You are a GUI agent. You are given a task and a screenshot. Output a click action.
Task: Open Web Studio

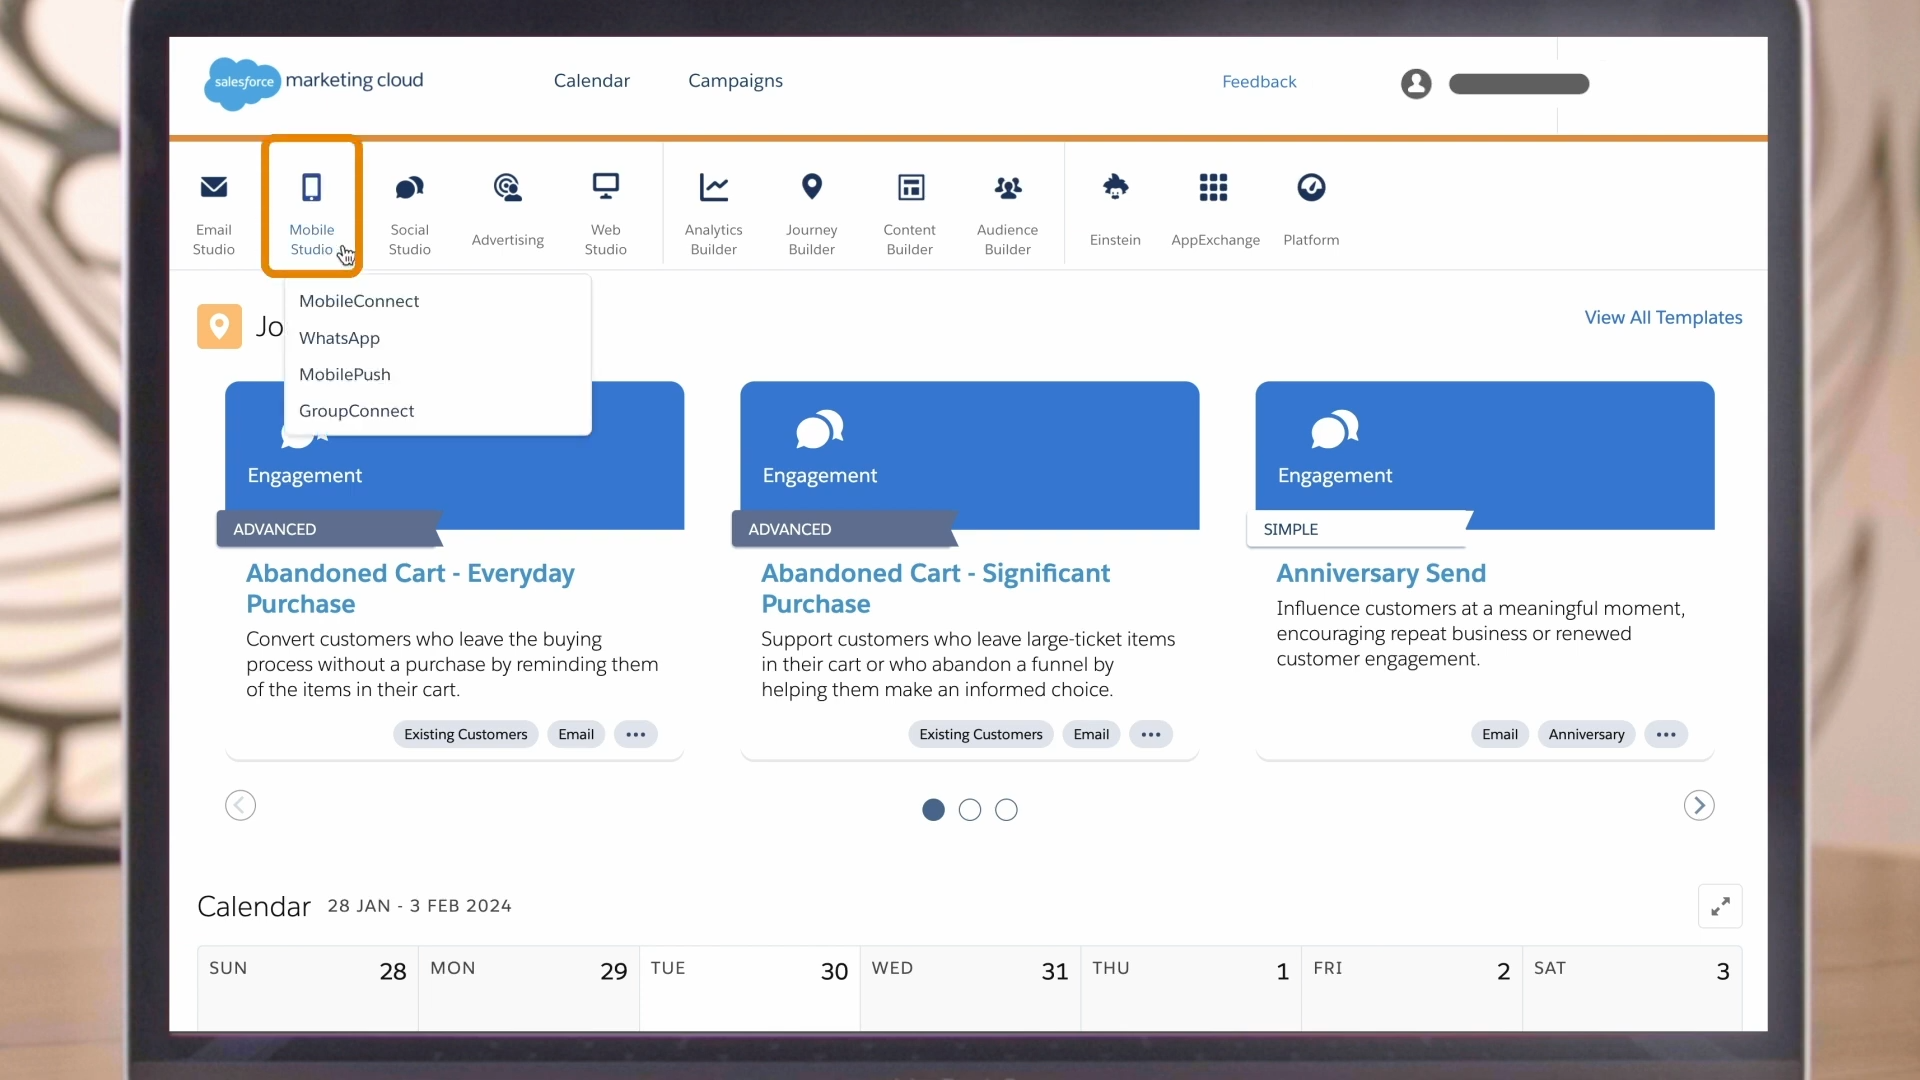click(x=605, y=214)
